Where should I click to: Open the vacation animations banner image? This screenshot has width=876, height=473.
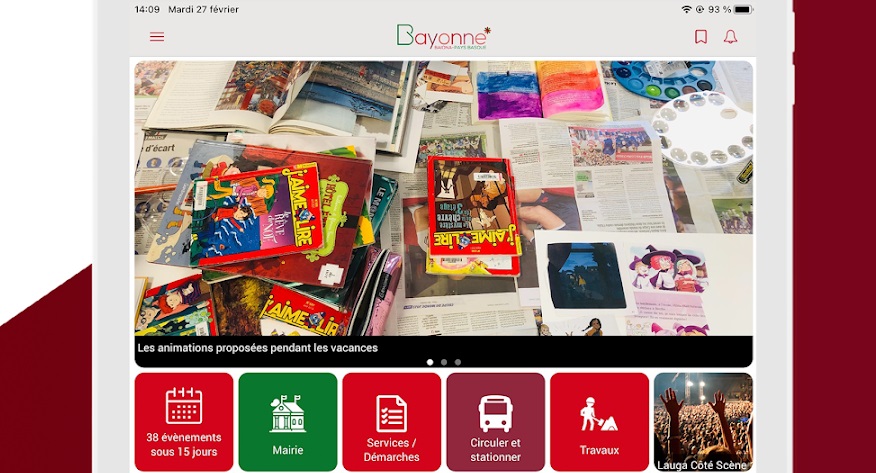click(x=444, y=198)
